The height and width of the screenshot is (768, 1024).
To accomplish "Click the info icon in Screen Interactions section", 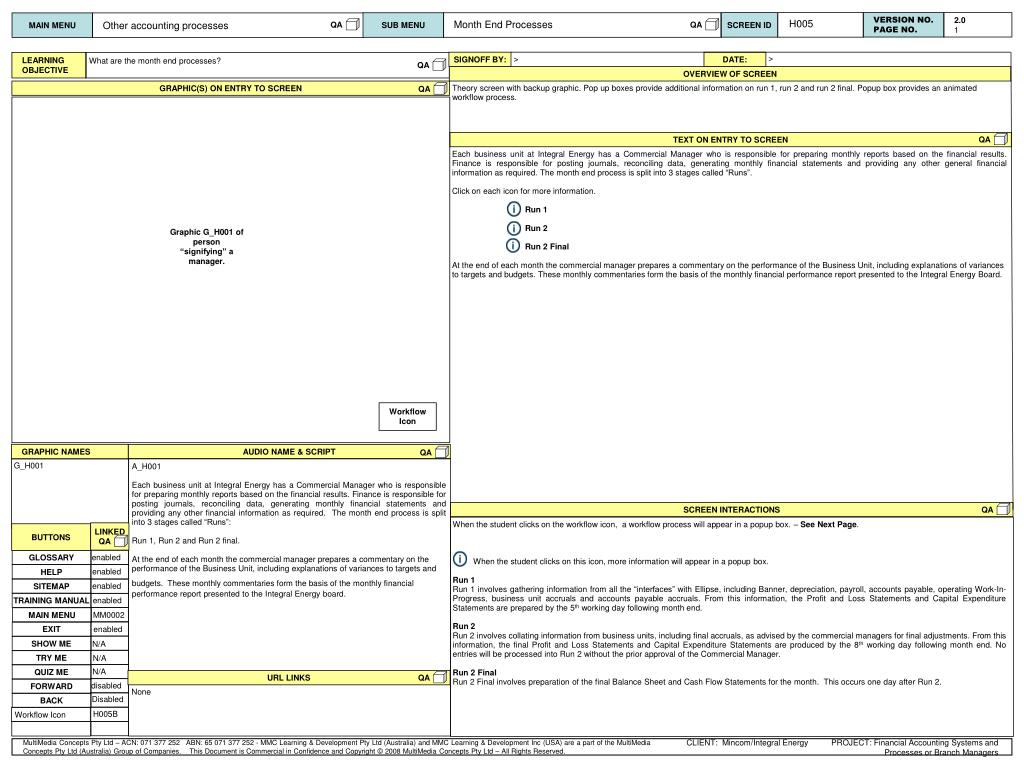I will [x=460, y=559].
